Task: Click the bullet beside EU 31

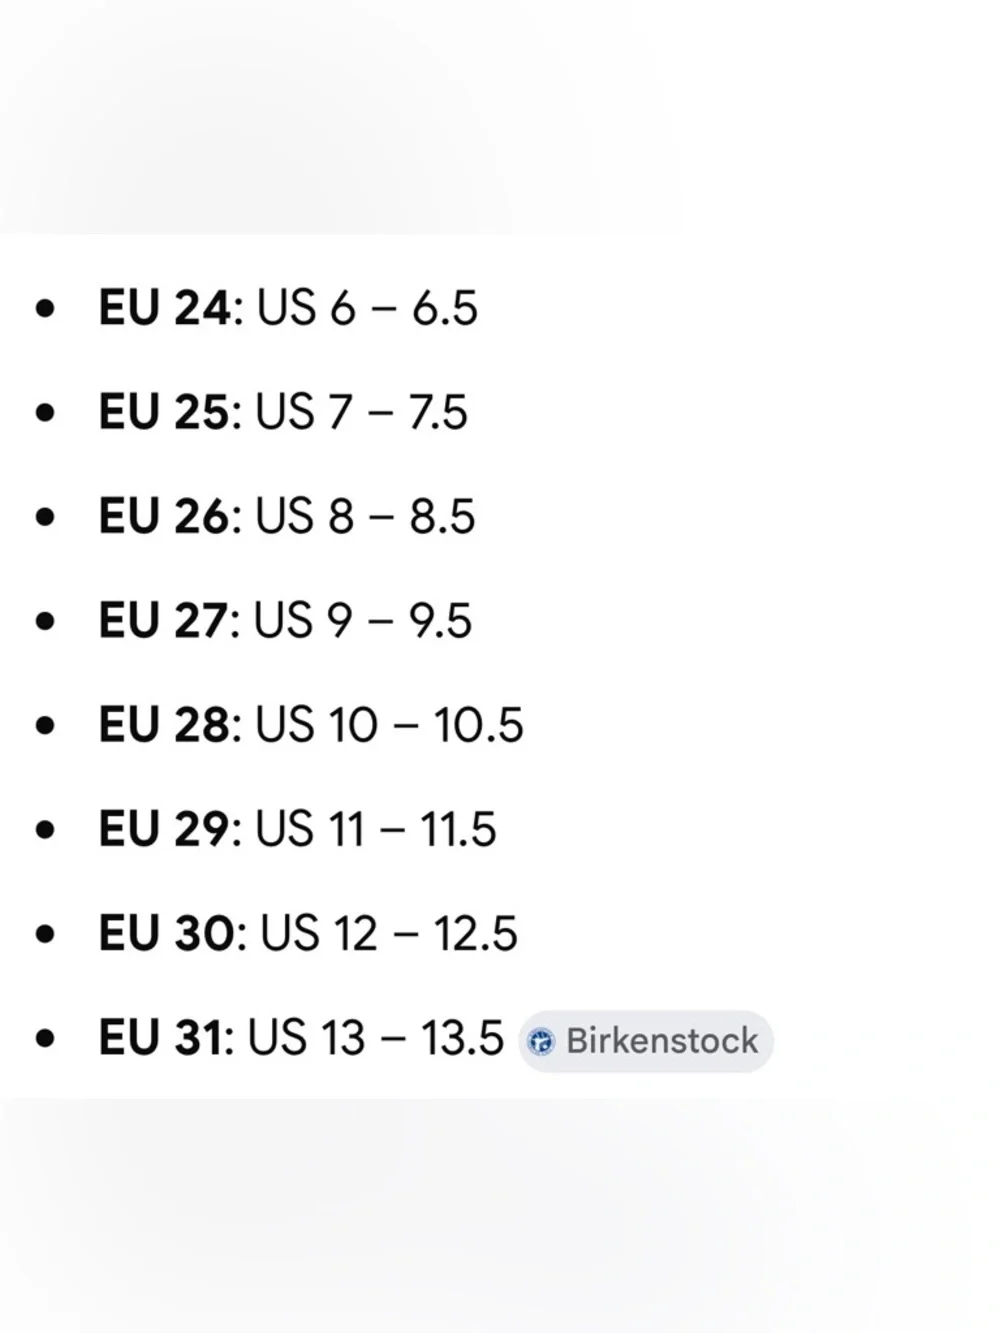Action: (x=45, y=1039)
